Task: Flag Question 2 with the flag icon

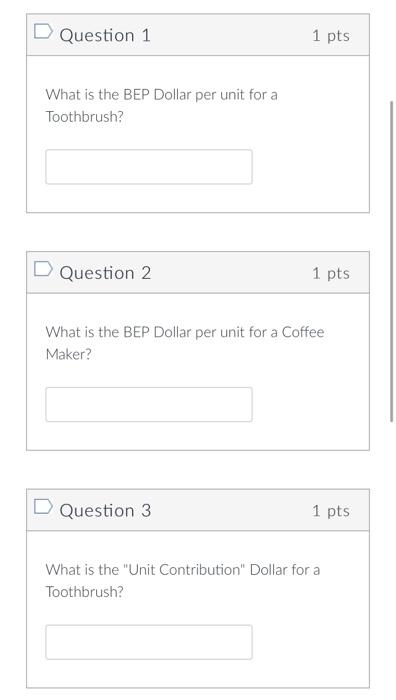Action: tap(43, 269)
